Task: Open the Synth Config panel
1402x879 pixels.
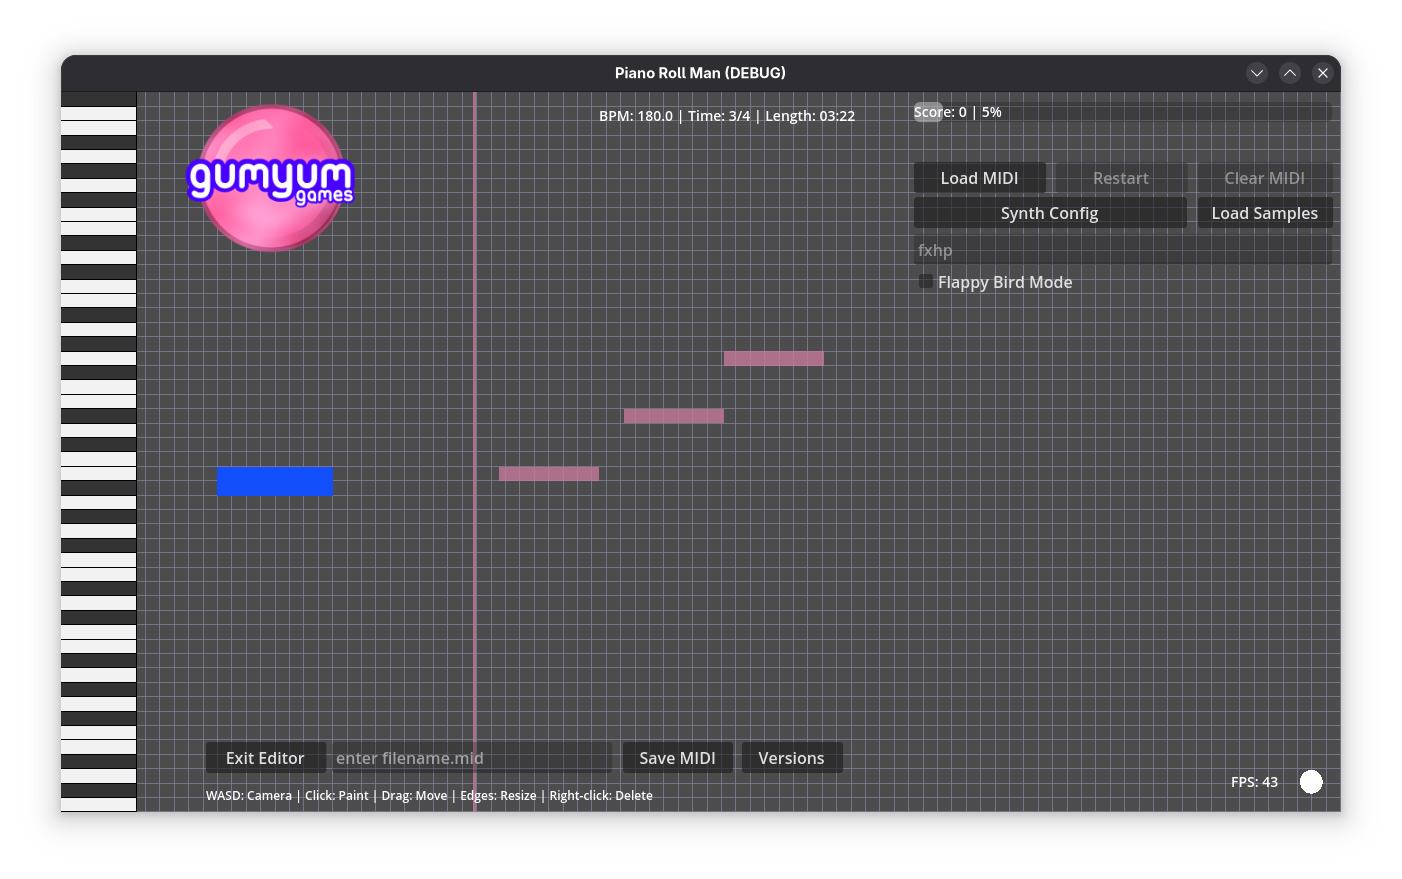Action: [x=1049, y=213]
